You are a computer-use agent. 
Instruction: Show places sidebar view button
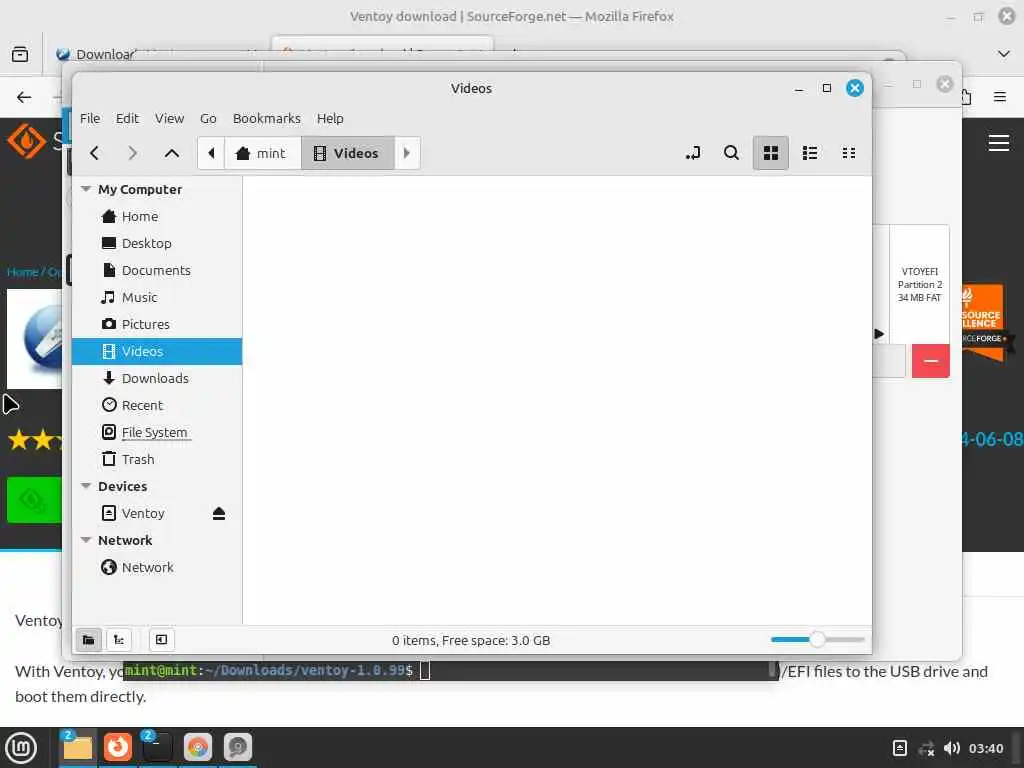coord(88,640)
